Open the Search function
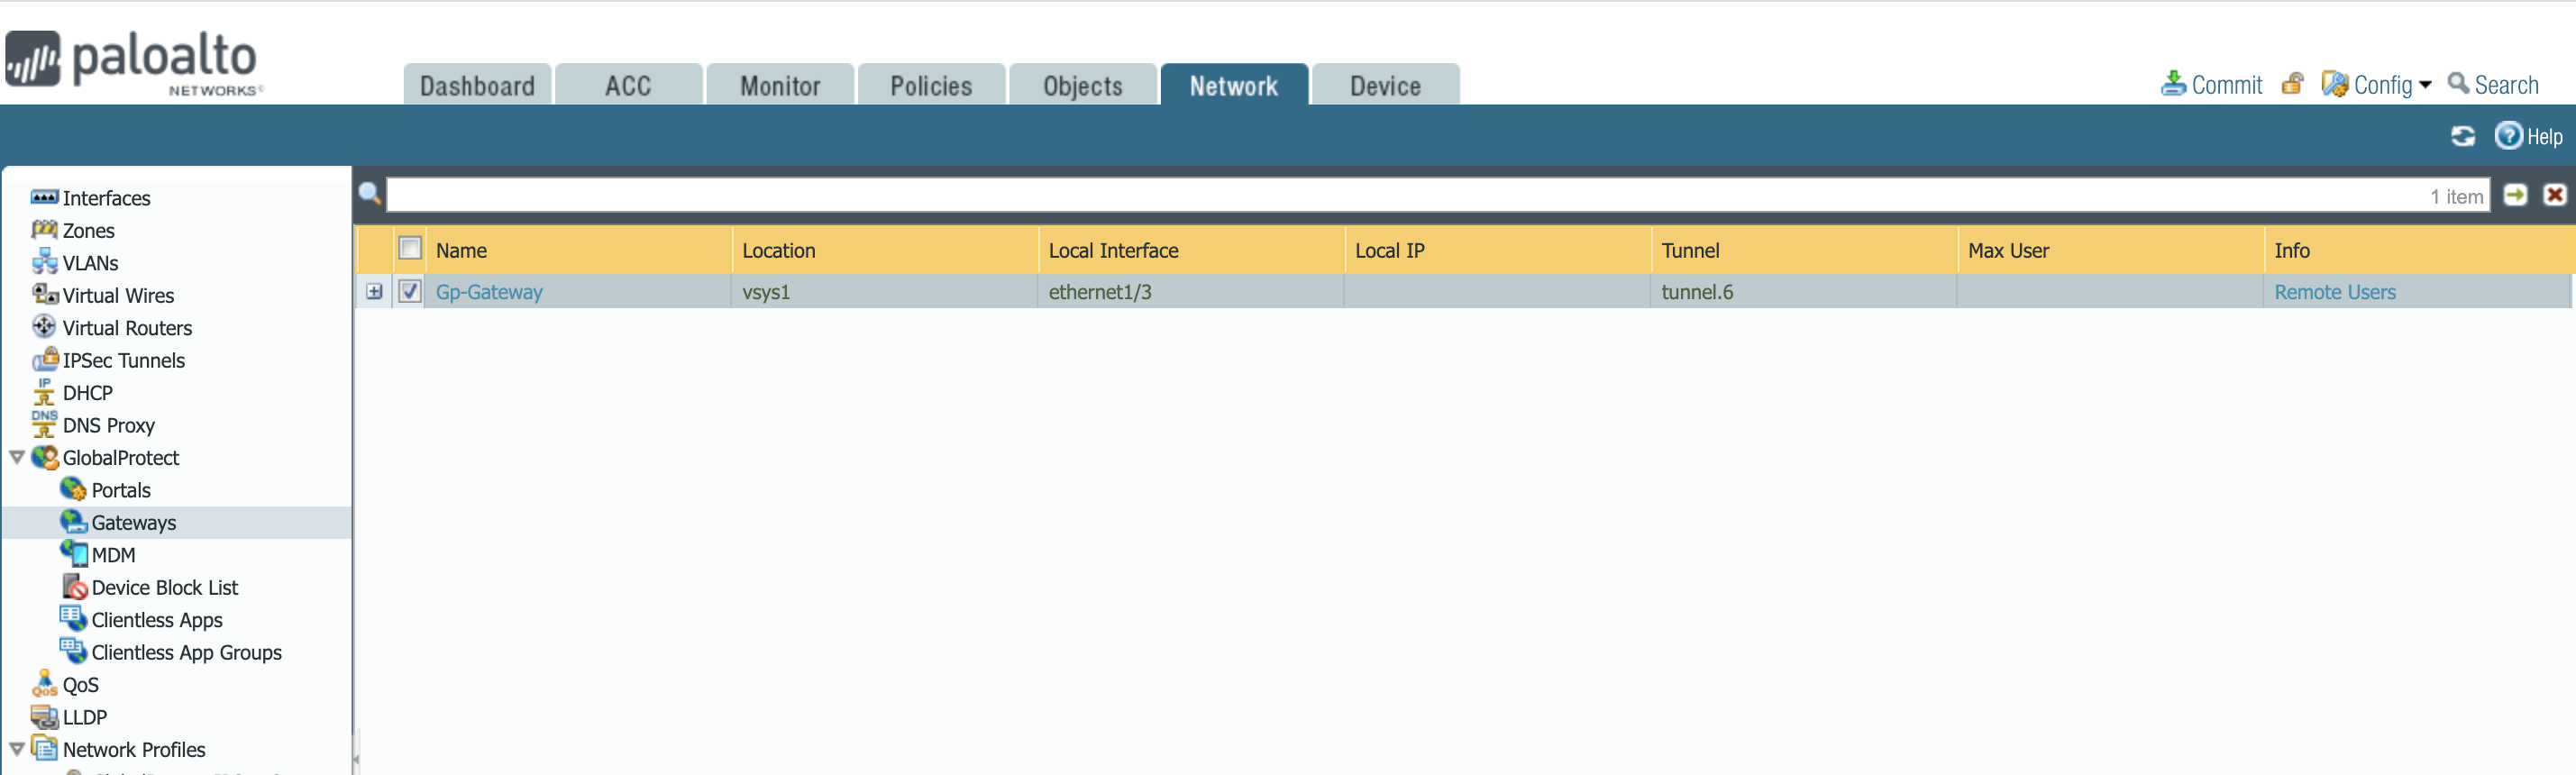Image resolution: width=2576 pixels, height=775 pixels. 2493,85
